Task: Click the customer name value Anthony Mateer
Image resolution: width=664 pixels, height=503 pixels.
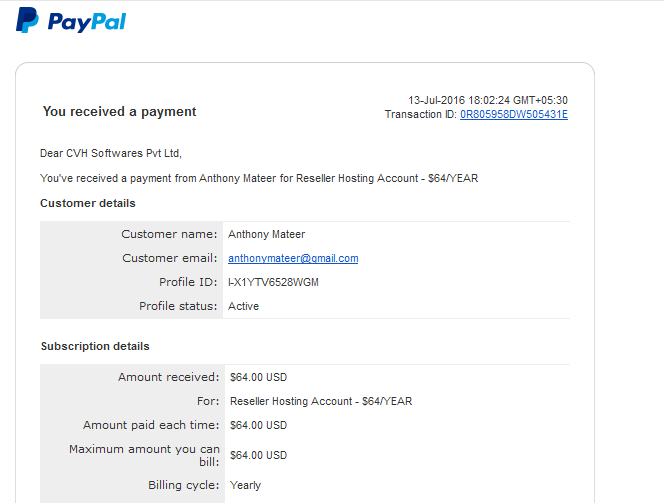Action: point(266,234)
